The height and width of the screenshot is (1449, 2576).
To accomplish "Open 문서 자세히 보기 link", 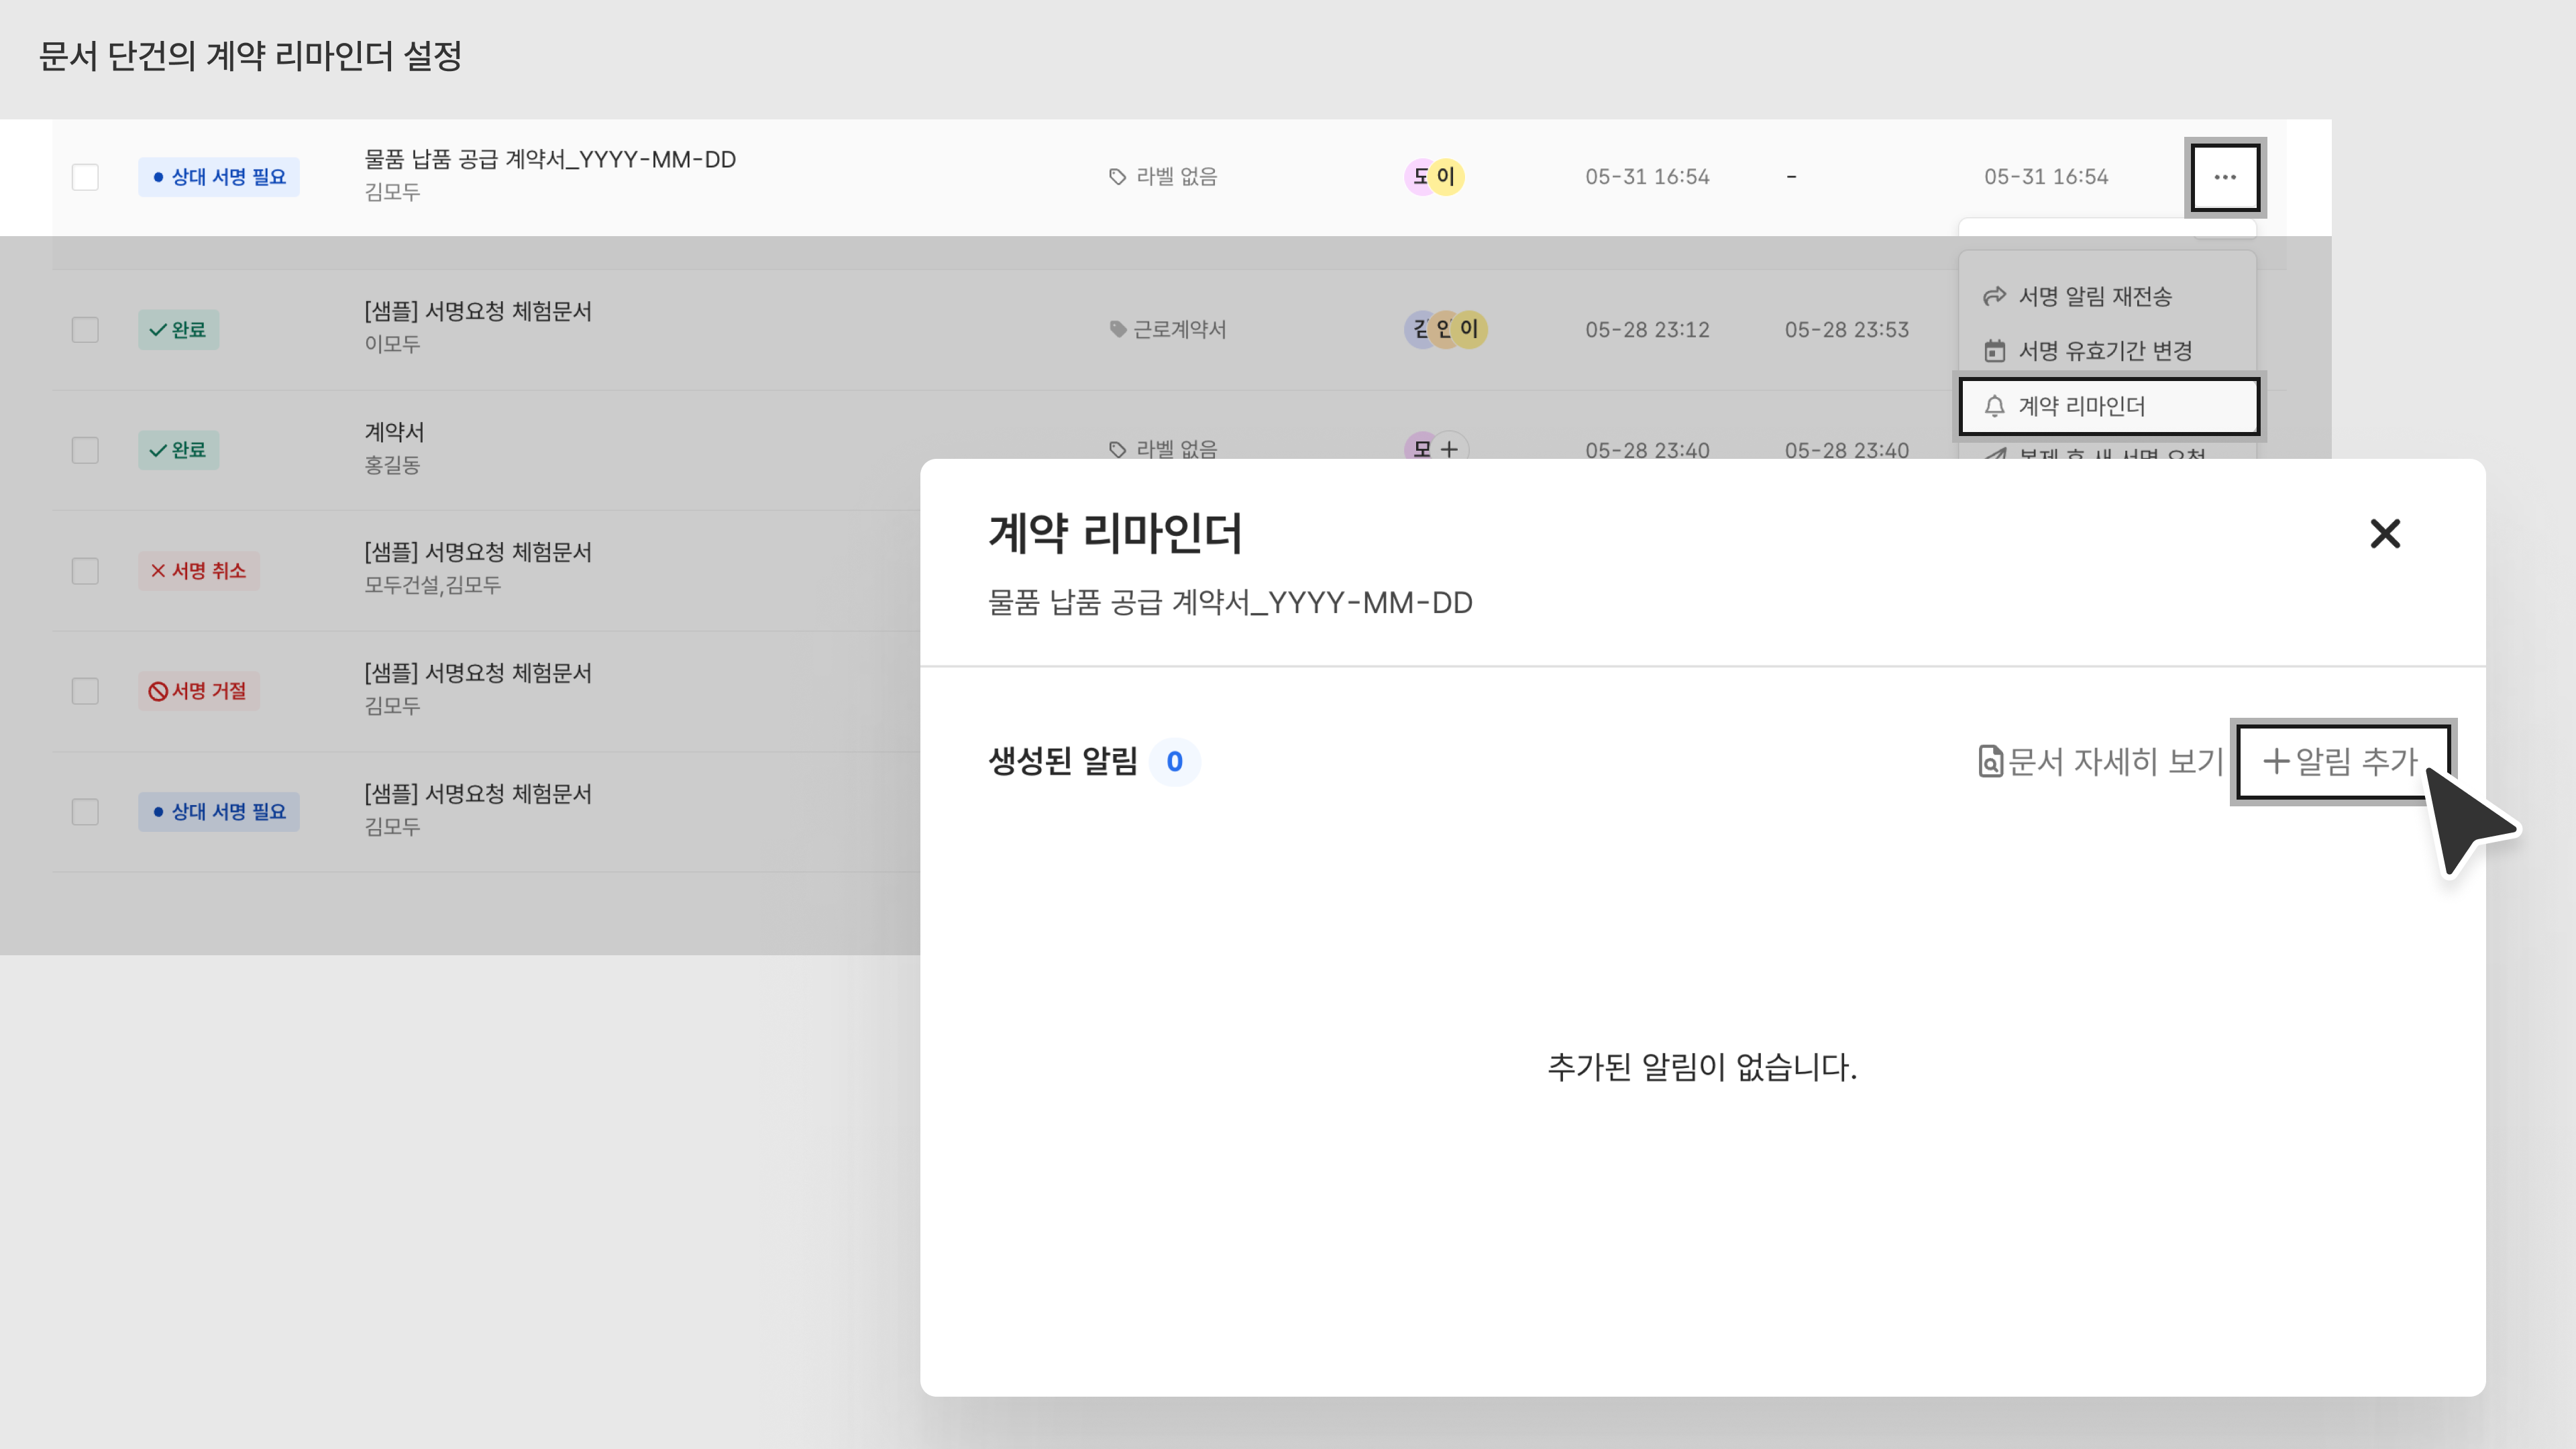I will (2100, 761).
